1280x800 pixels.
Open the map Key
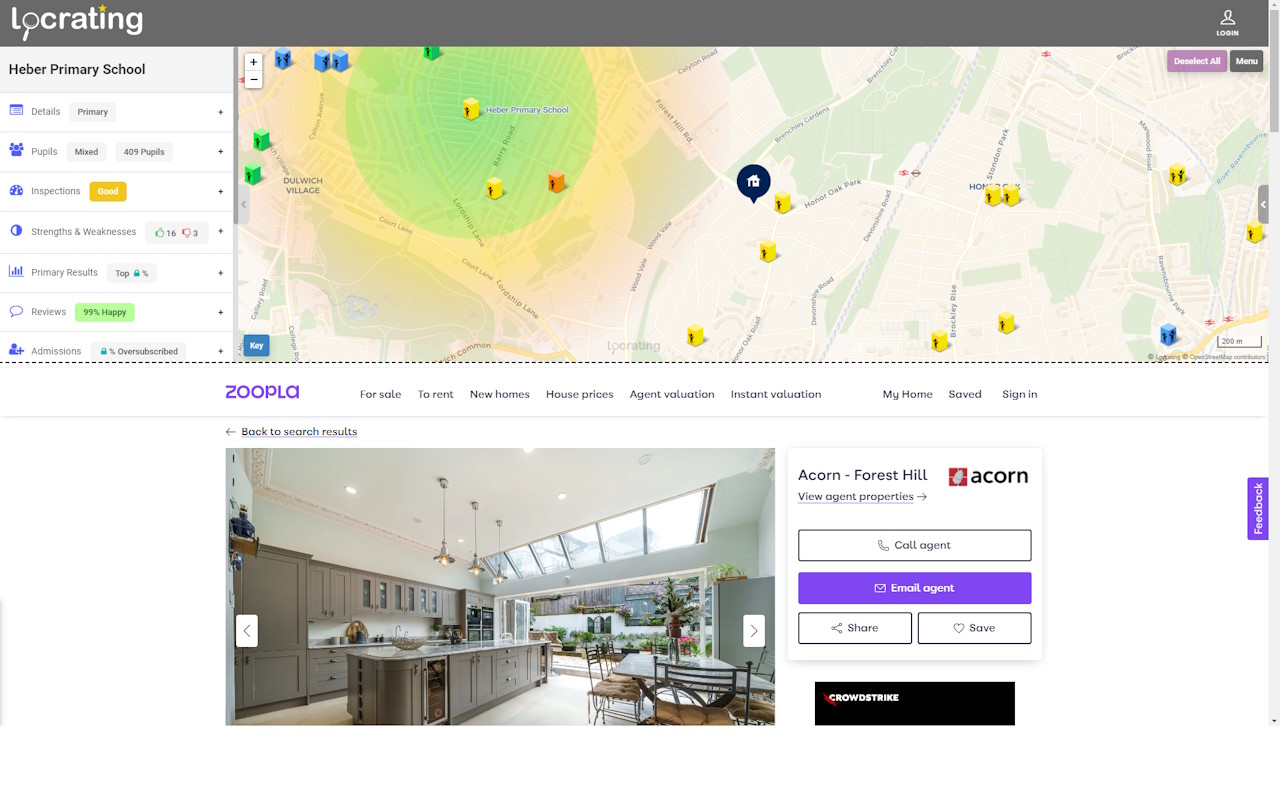point(256,345)
